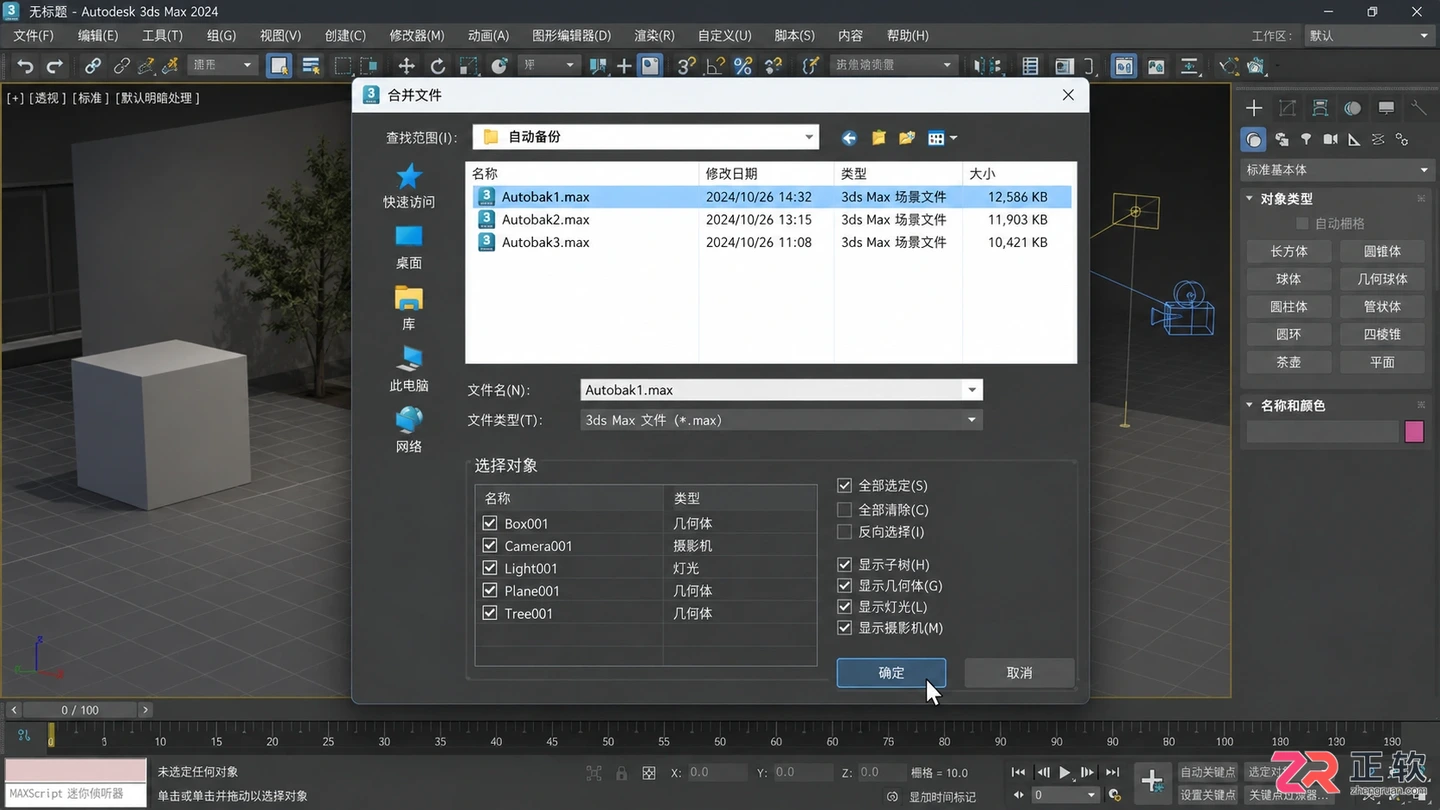Open the 帮助(H) menu
Screen dimensions: 1440x810
pos(908,35)
